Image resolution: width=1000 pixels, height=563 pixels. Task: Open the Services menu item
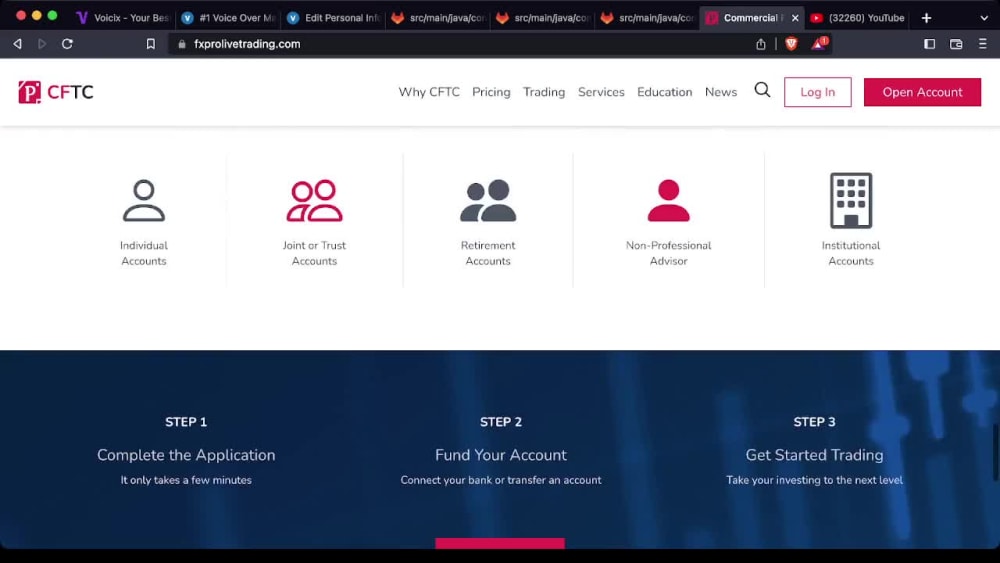tap(601, 92)
